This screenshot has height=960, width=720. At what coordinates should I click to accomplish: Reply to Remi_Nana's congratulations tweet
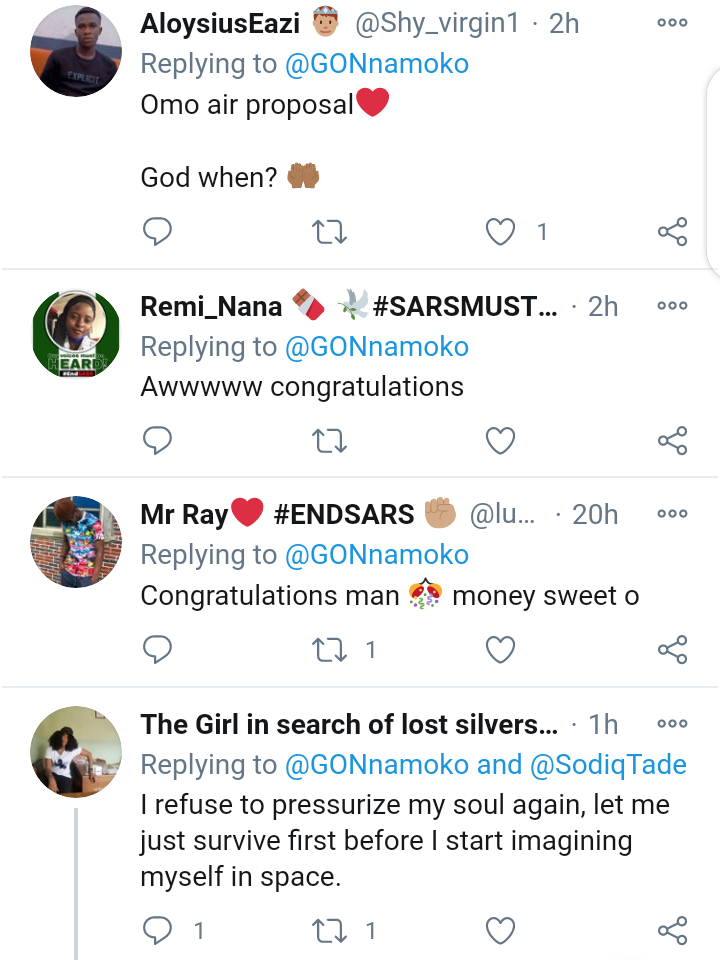point(157,440)
